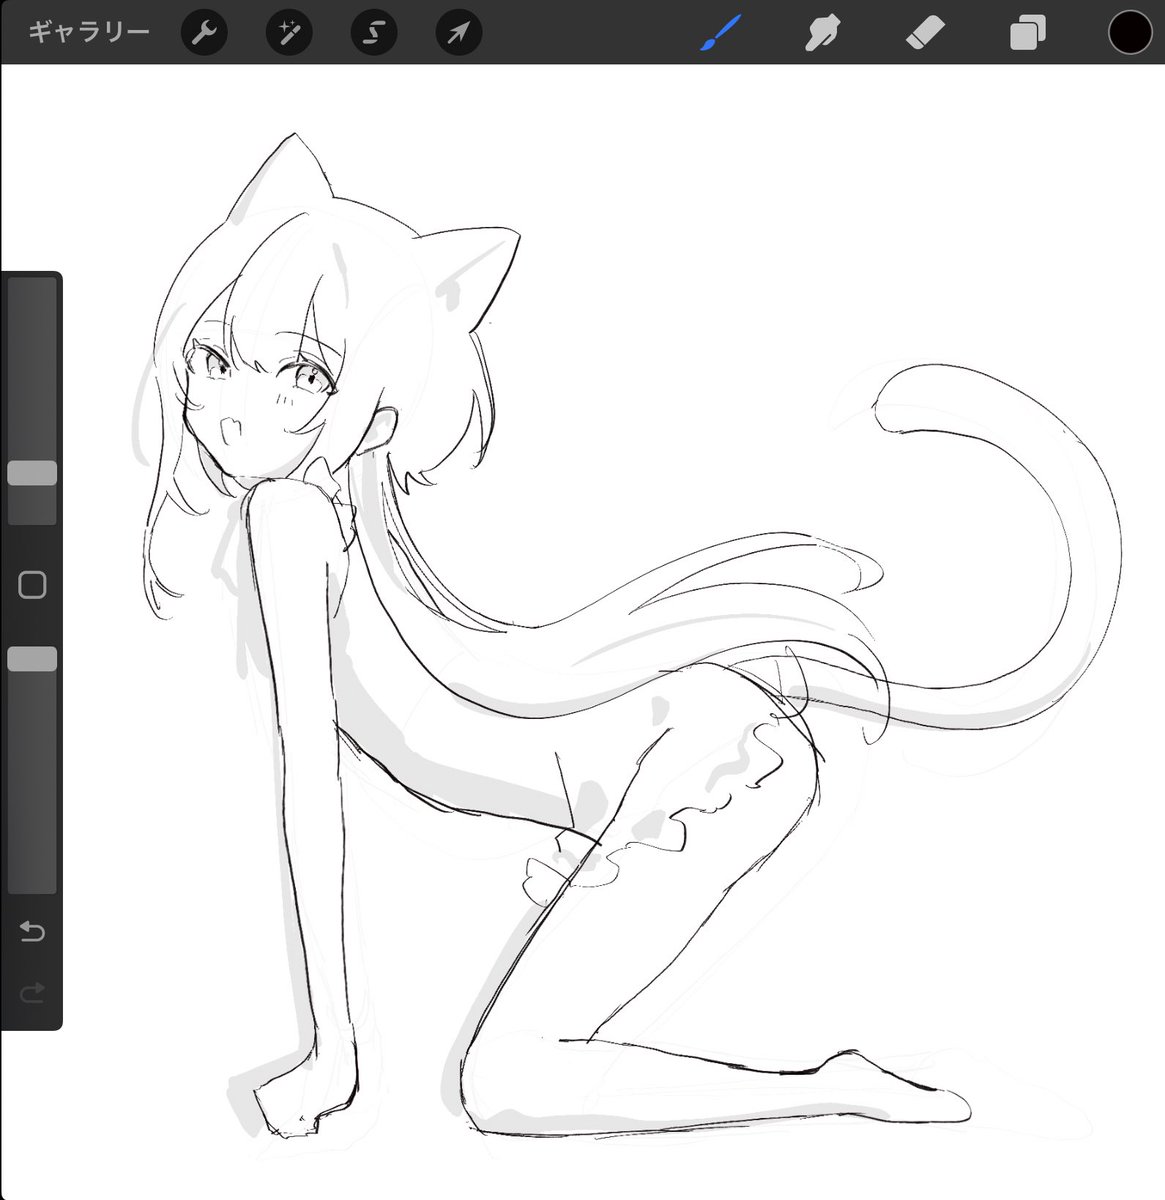
Task: Open the black color picker circle
Action: coord(1130,32)
